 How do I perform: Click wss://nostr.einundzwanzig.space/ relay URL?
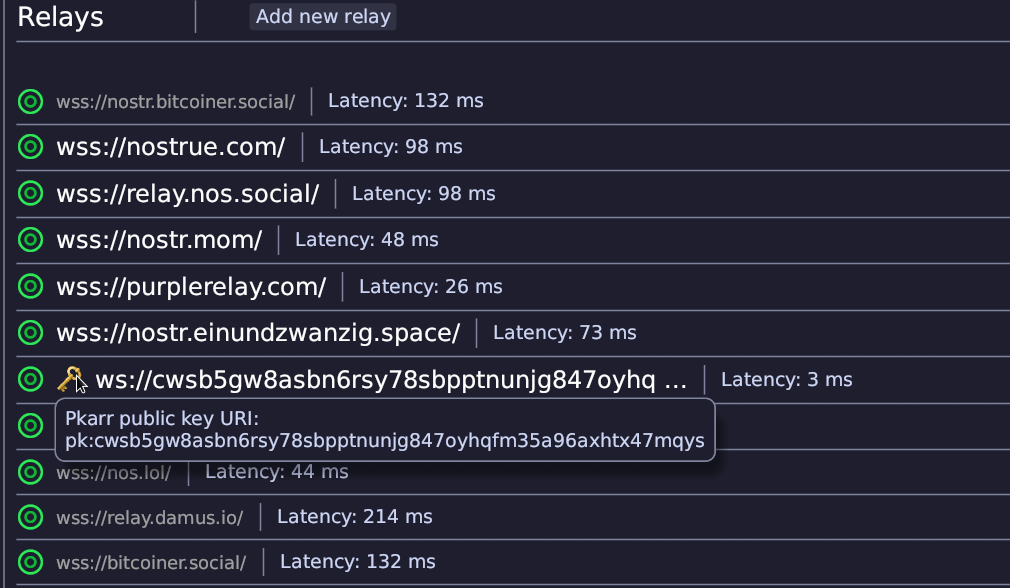click(258, 332)
